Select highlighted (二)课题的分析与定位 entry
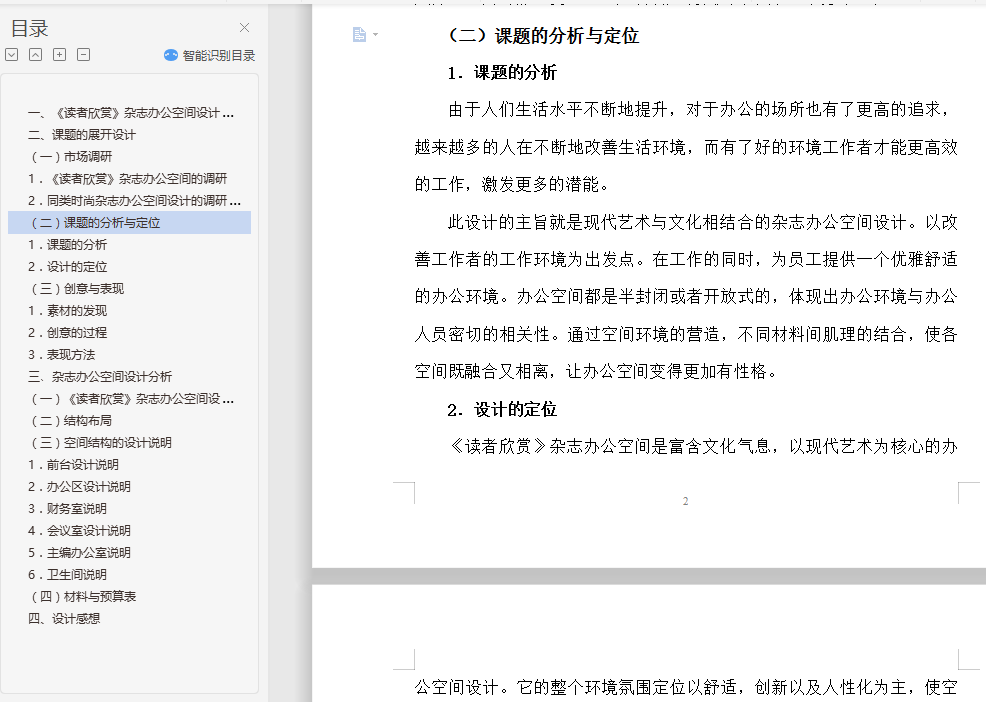This screenshot has width=986, height=702. pyautogui.click(x=130, y=223)
